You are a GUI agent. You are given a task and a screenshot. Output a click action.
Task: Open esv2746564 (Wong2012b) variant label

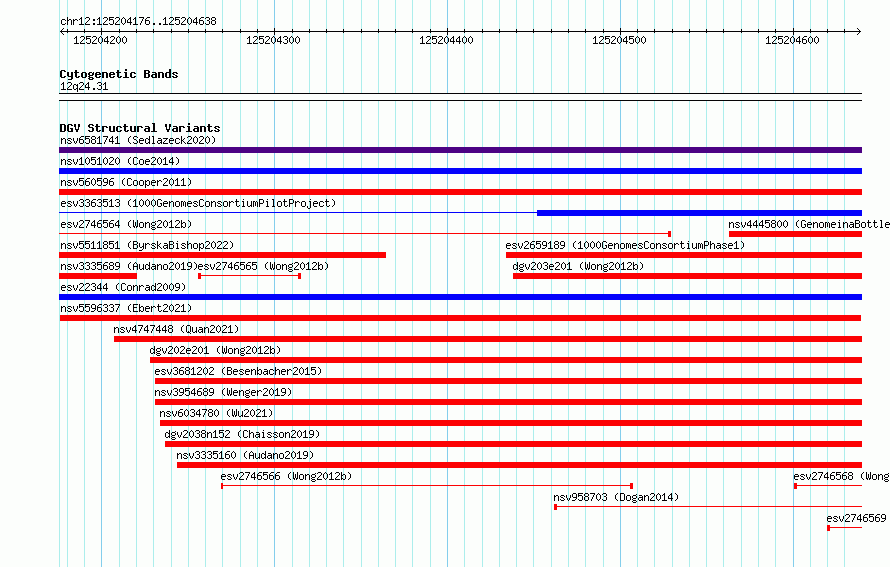[126, 224]
